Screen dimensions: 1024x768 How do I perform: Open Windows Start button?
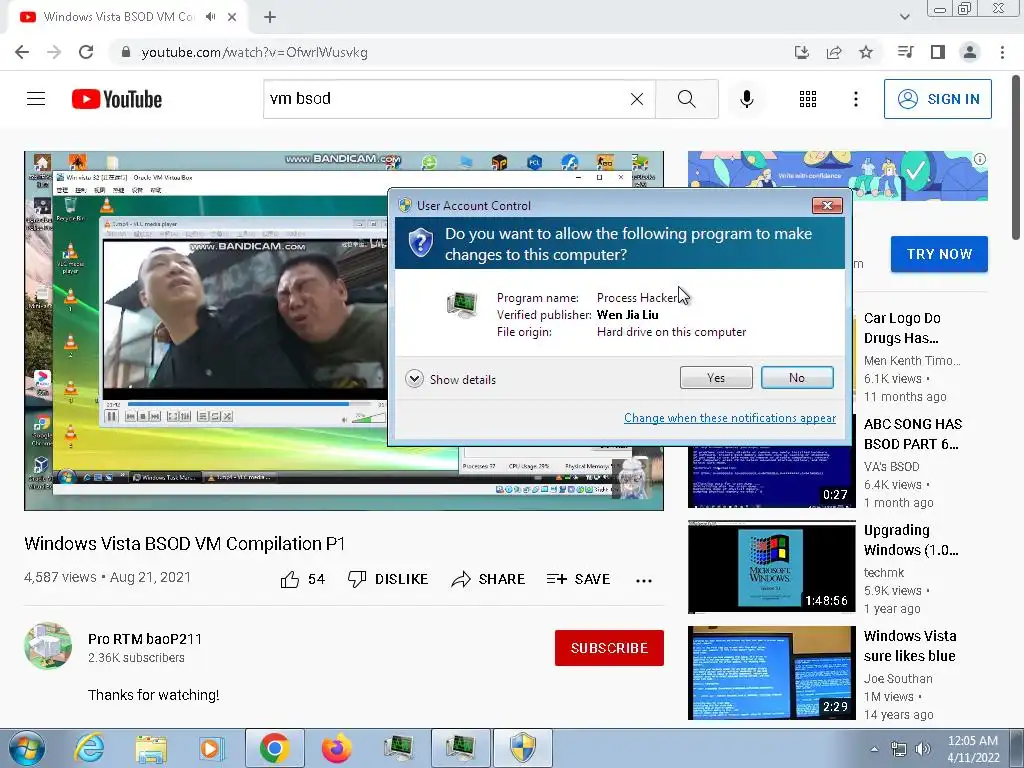pyautogui.click(x=26, y=748)
